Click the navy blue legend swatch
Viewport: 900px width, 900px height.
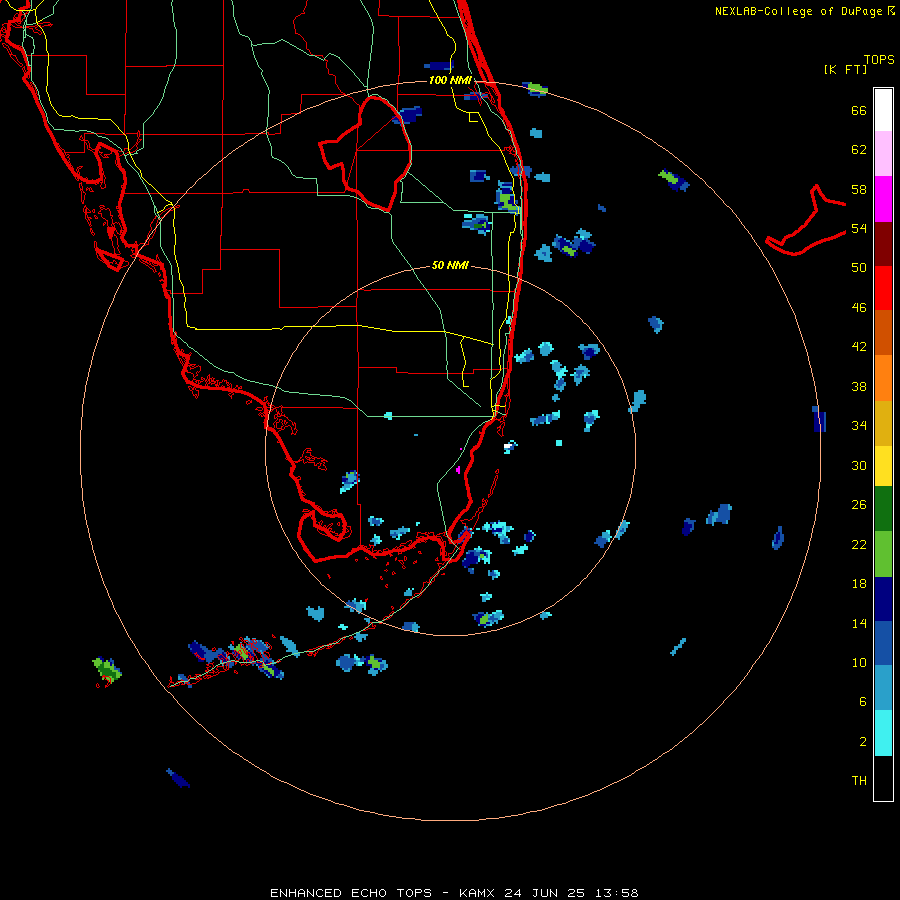(x=883, y=599)
